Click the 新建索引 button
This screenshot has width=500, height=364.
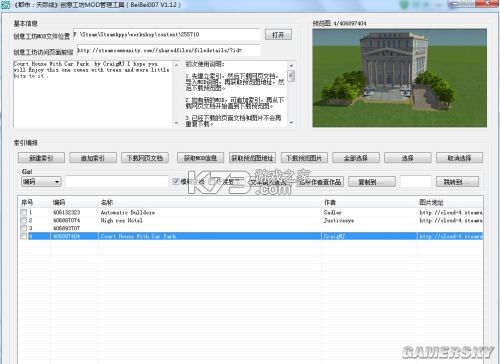point(41,158)
